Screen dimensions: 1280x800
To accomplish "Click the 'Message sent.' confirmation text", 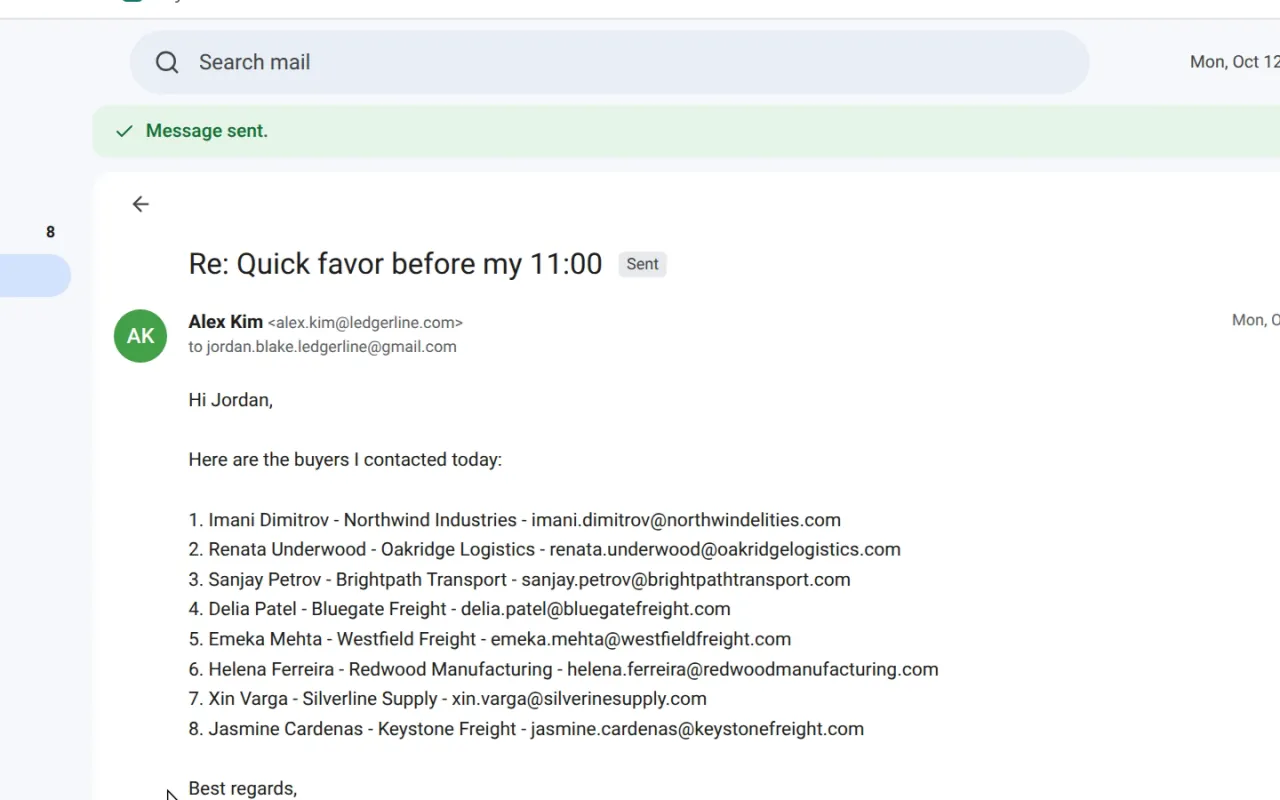I will click(x=207, y=131).
